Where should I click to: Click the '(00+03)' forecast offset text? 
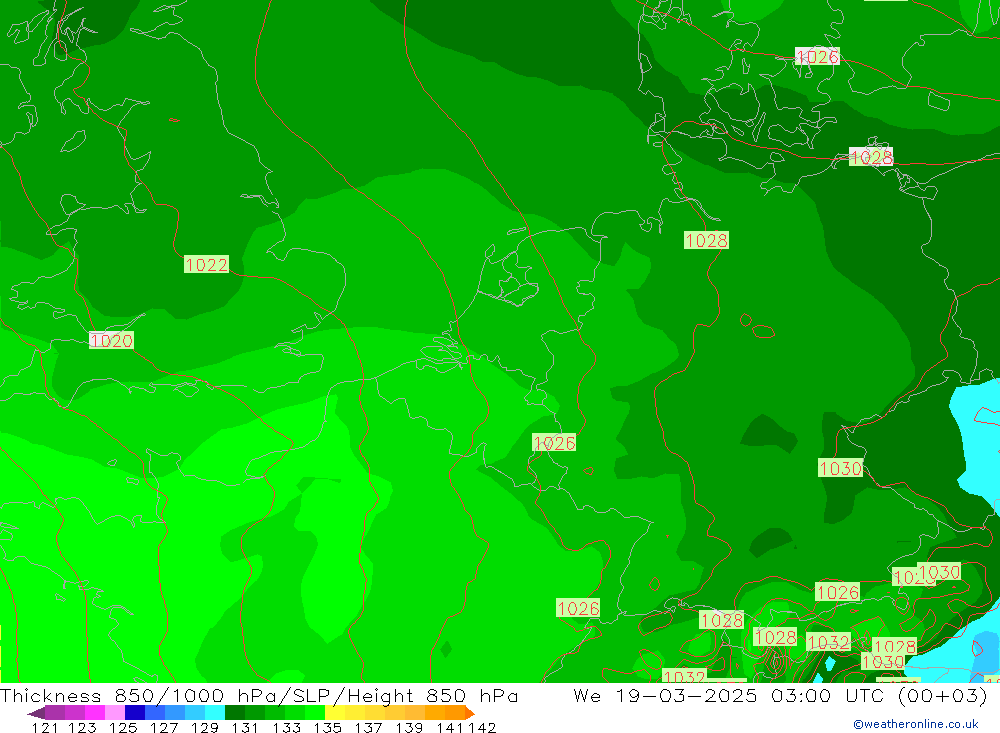(942, 695)
